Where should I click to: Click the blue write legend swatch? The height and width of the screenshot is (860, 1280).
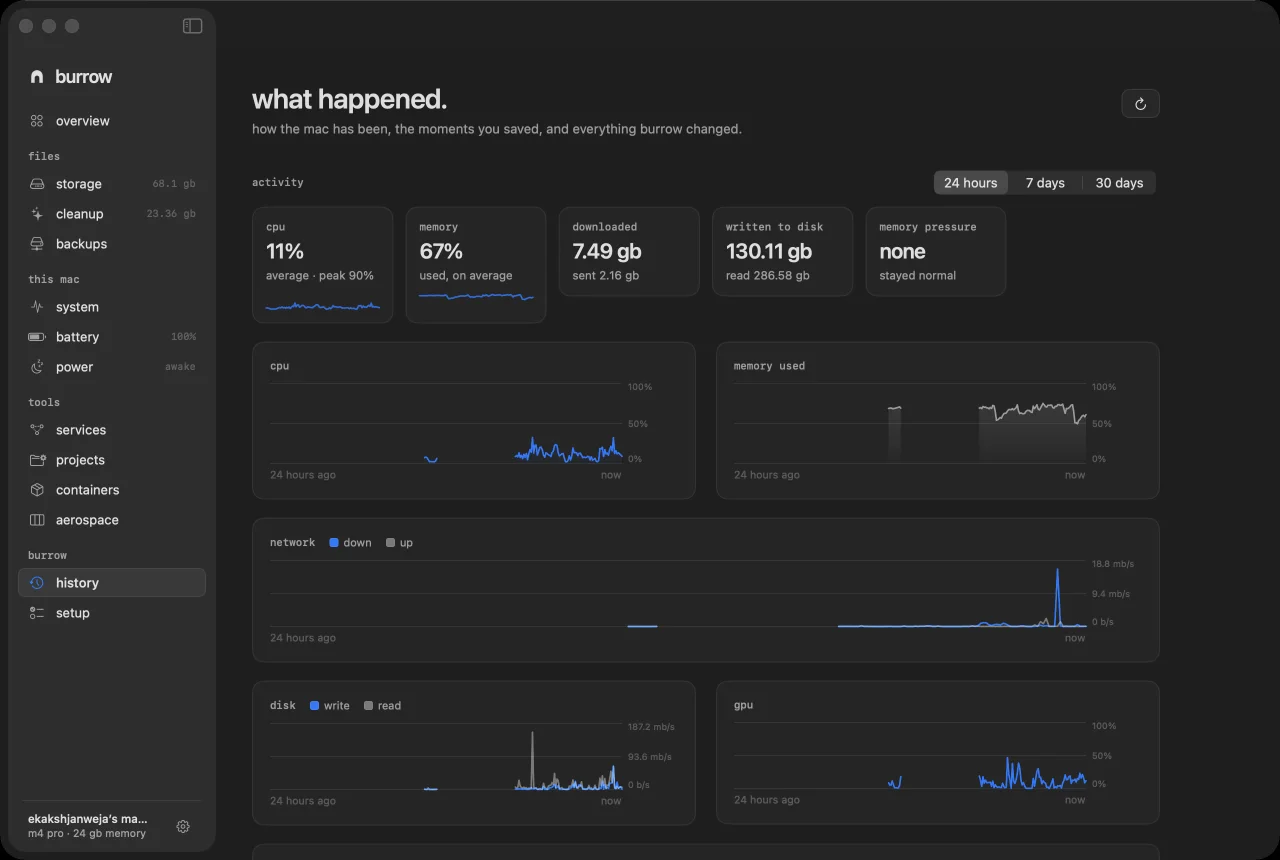pos(314,706)
